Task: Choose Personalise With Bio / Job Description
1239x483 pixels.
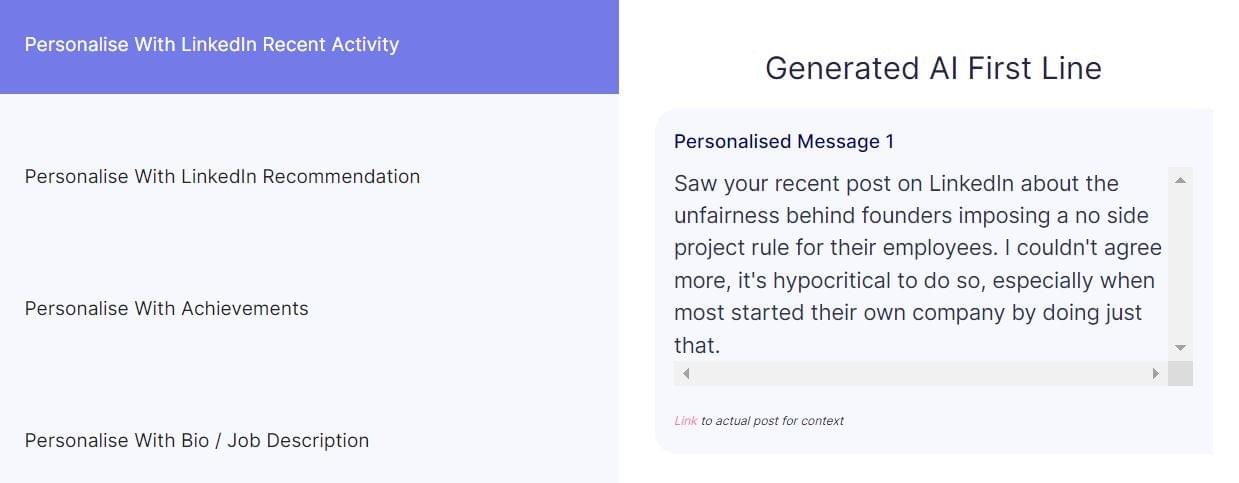Action: click(197, 441)
